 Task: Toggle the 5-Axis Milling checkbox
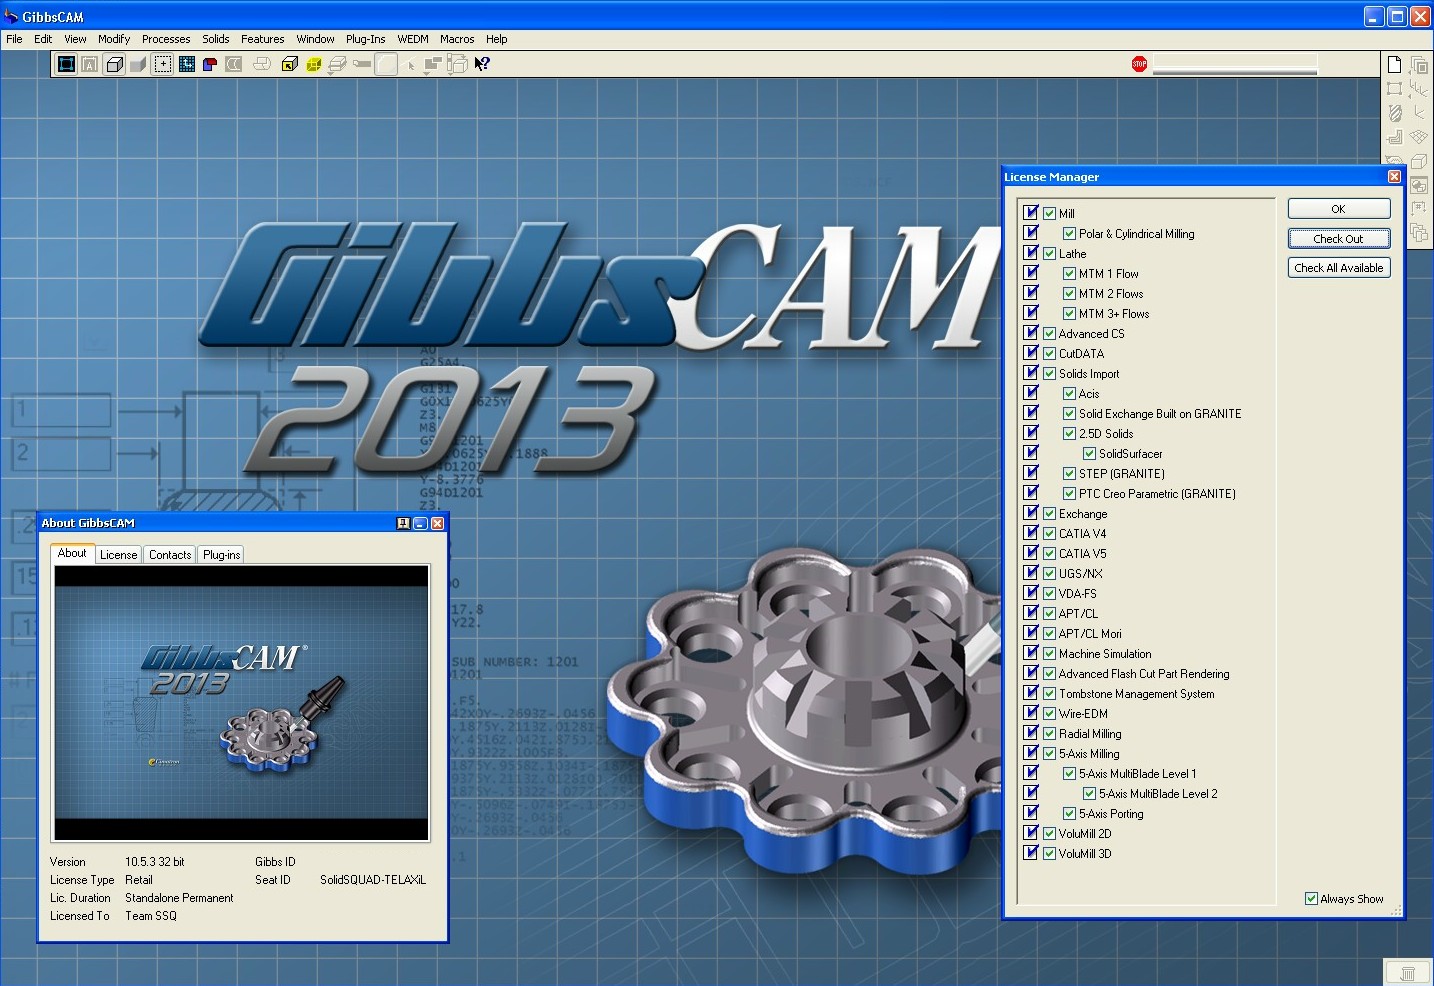[x=1049, y=754]
